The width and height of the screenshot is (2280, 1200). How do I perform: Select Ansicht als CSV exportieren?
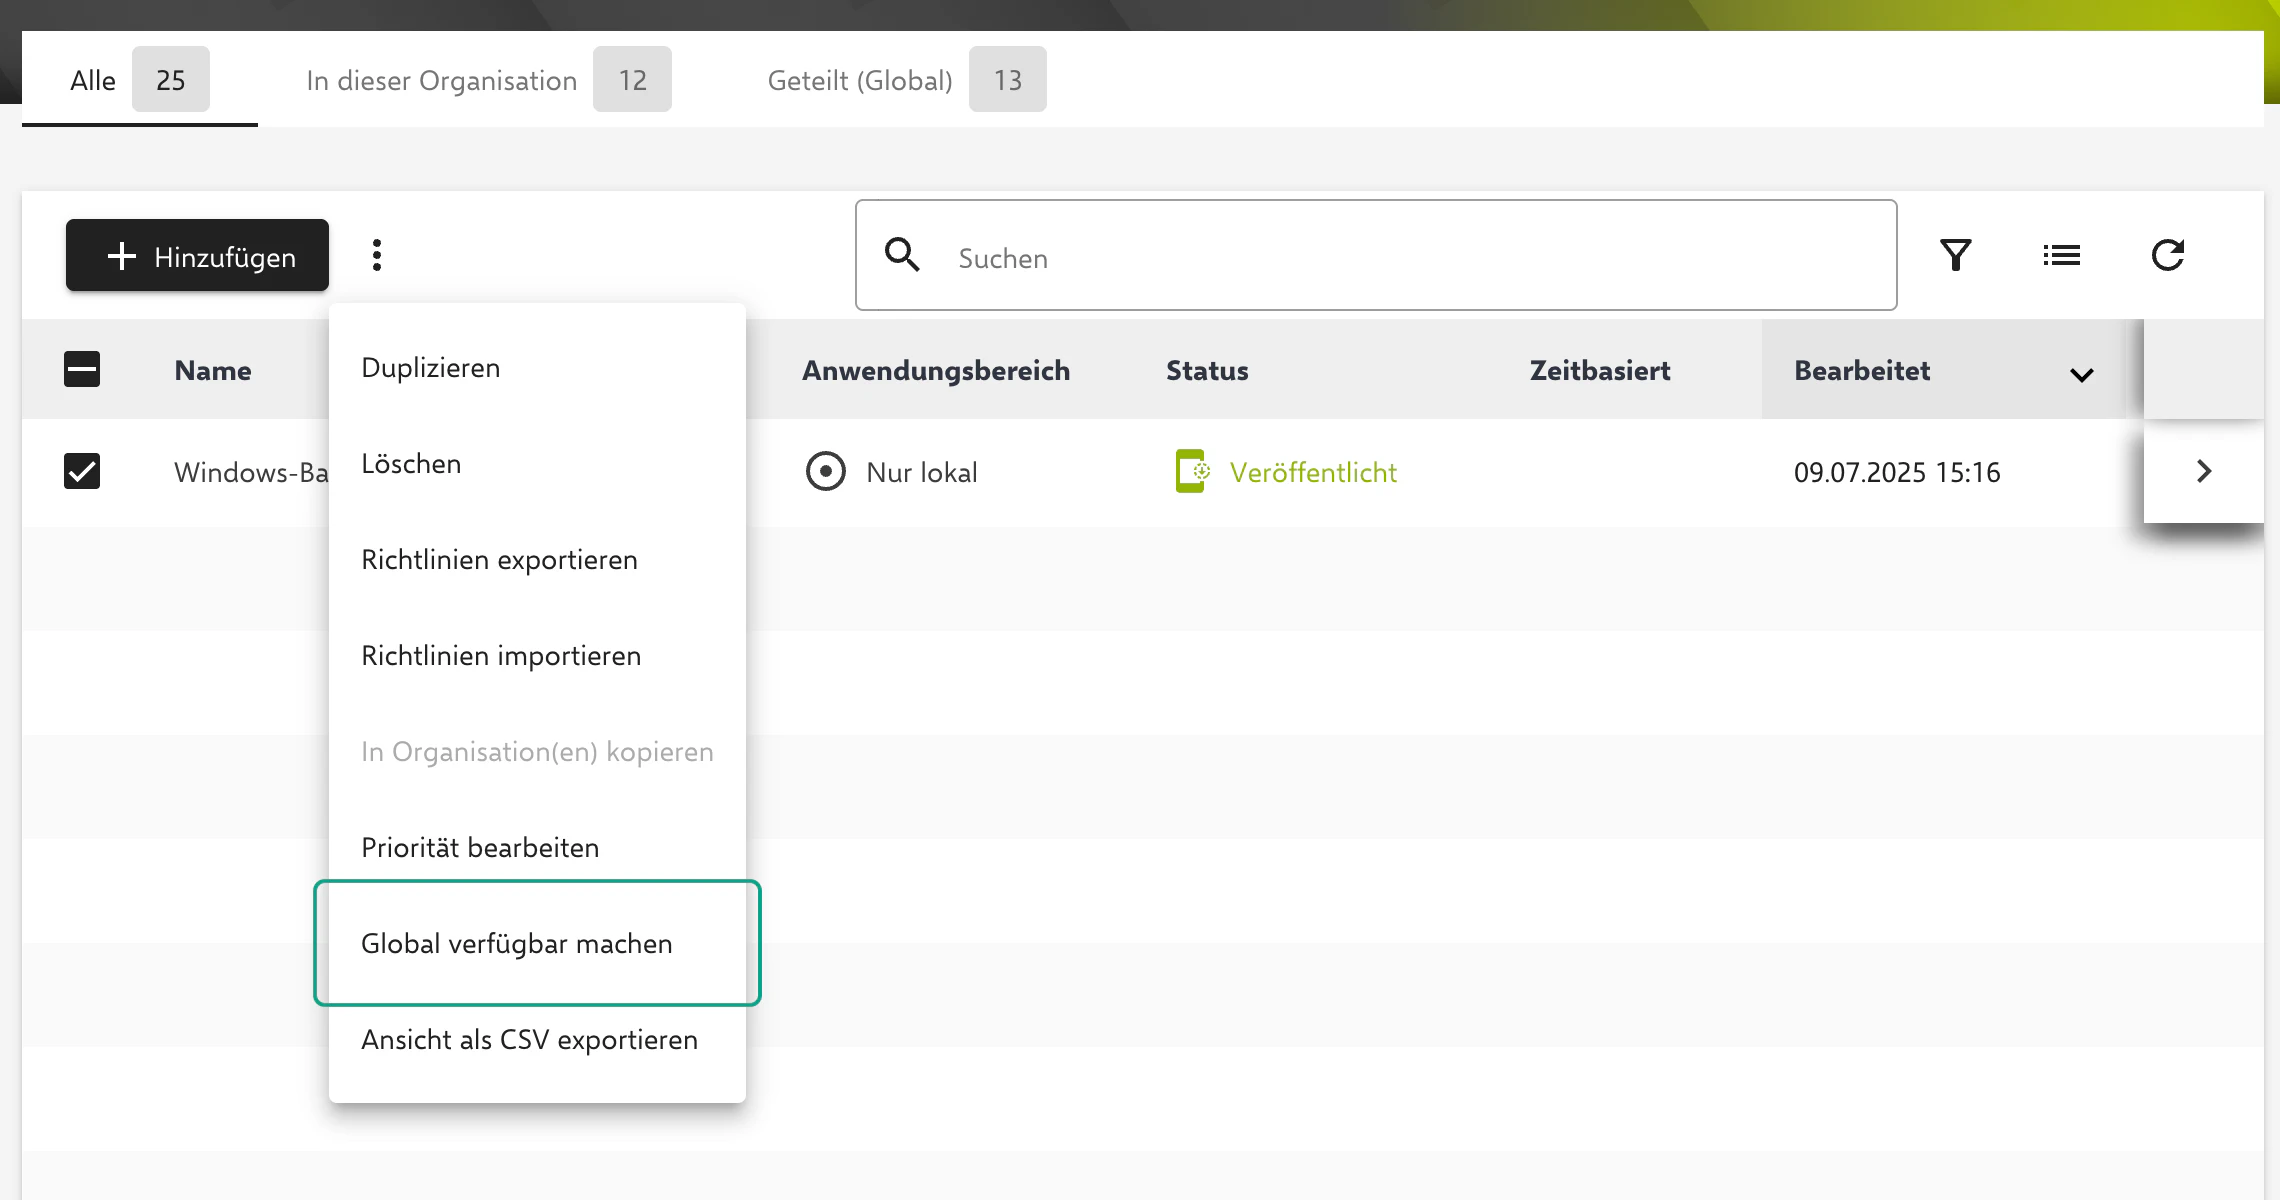(537, 1039)
